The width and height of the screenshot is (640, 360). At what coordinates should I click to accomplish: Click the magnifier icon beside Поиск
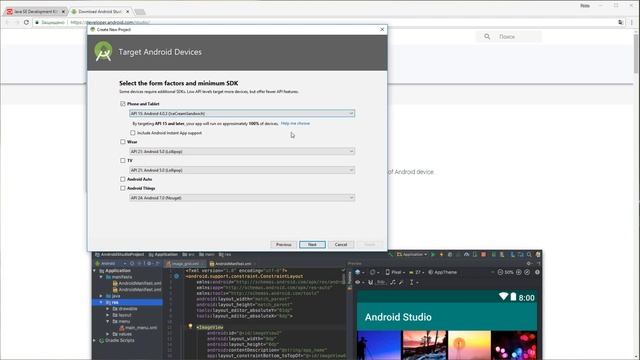487,37
